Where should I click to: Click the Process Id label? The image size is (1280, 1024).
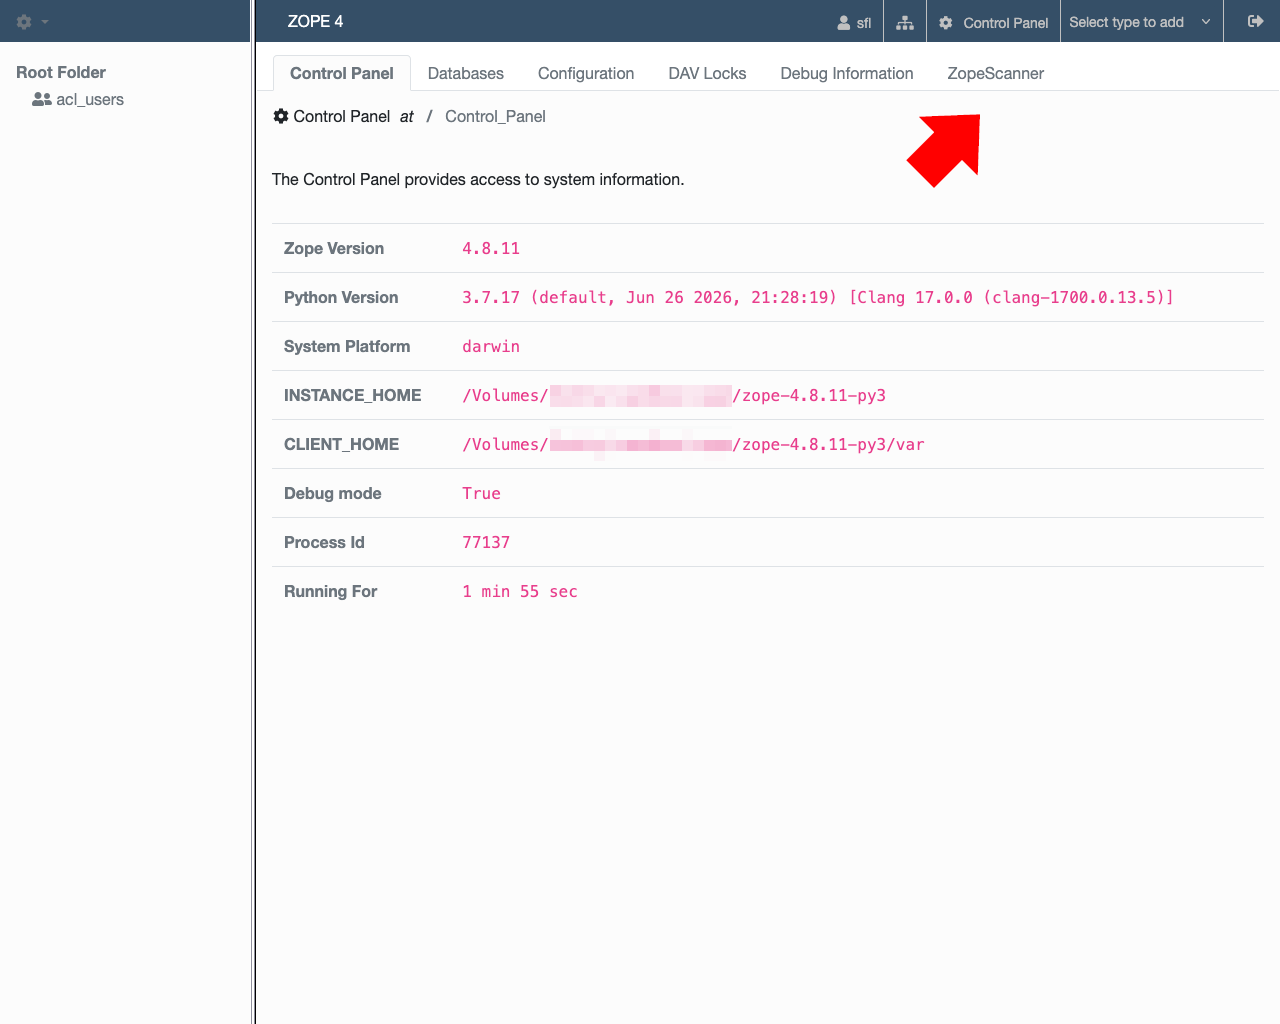click(x=324, y=542)
